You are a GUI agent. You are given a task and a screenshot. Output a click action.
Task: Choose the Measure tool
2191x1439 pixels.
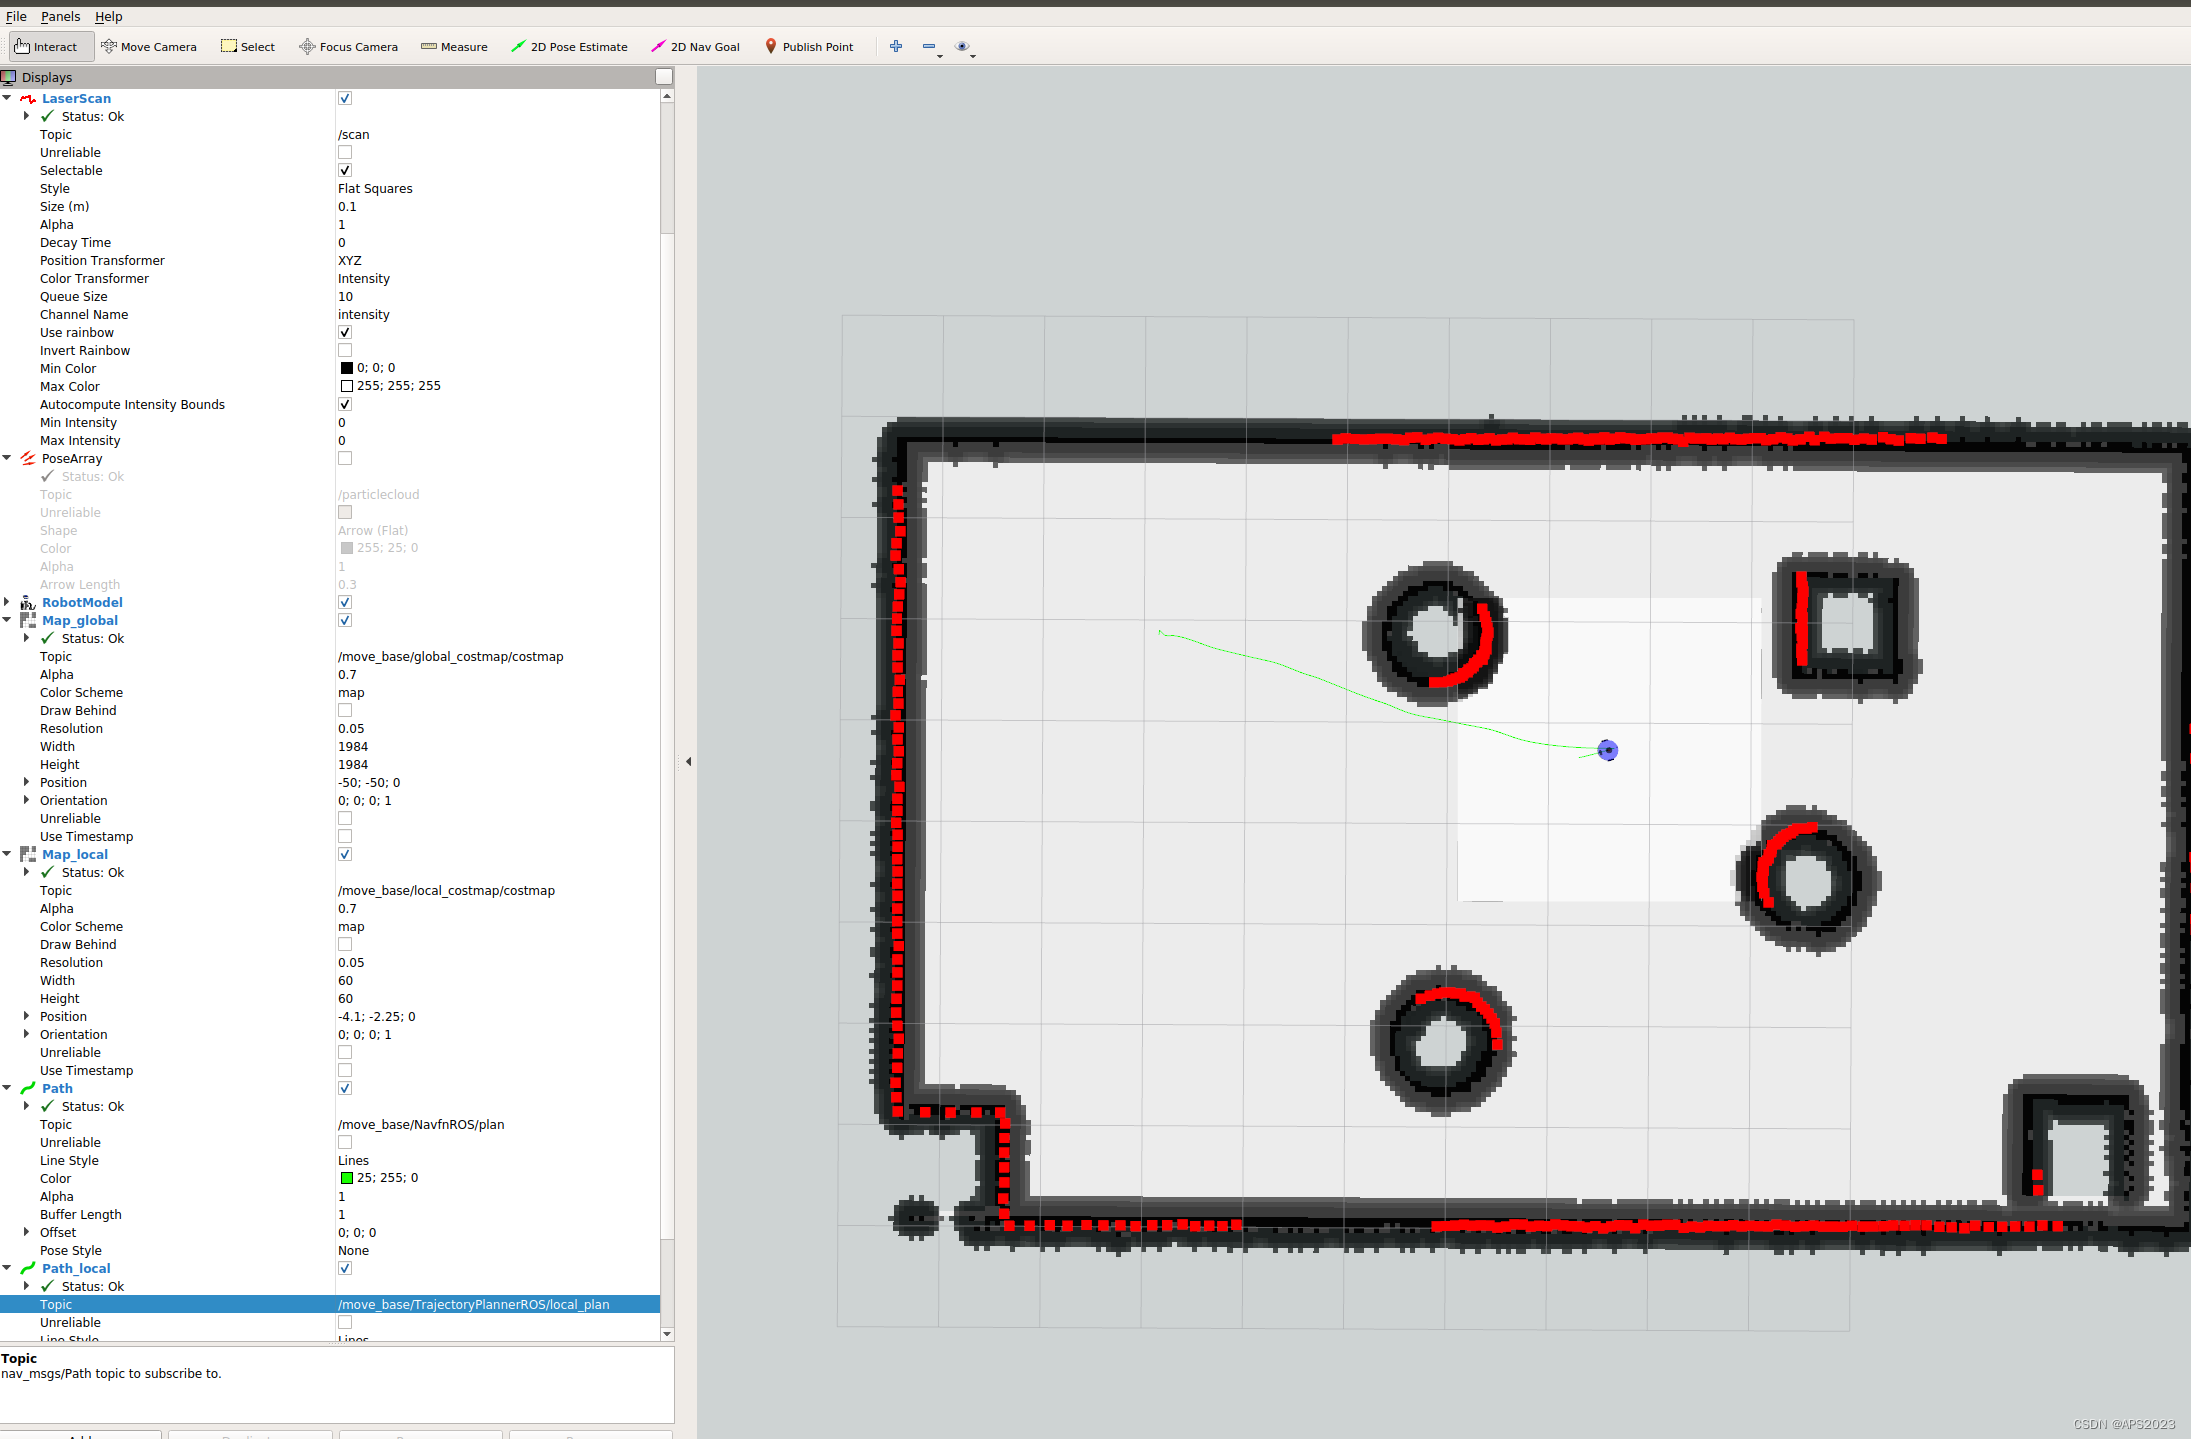[x=454, y=47]
